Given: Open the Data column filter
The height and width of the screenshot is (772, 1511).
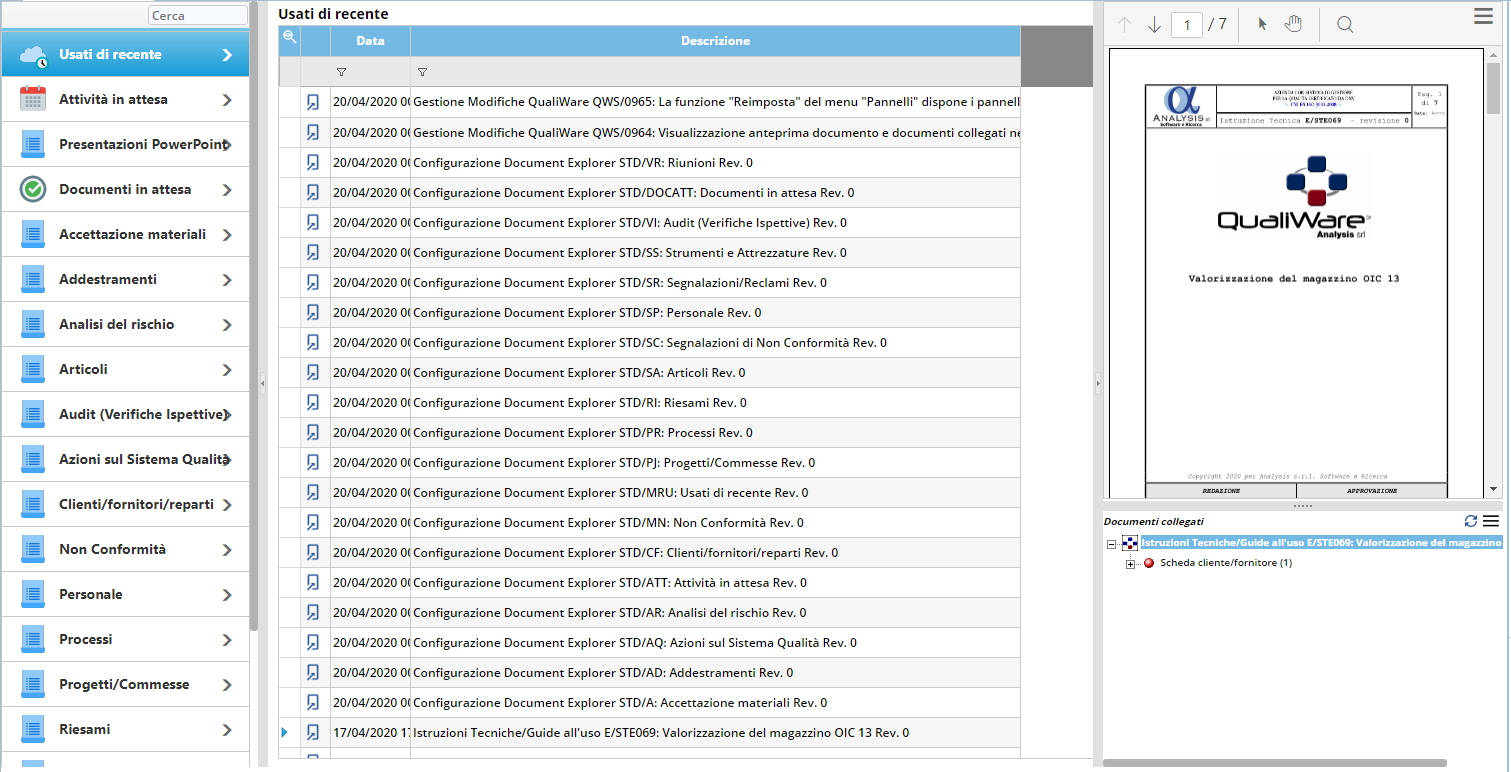Looking at the screenshot, I should 341,72.
